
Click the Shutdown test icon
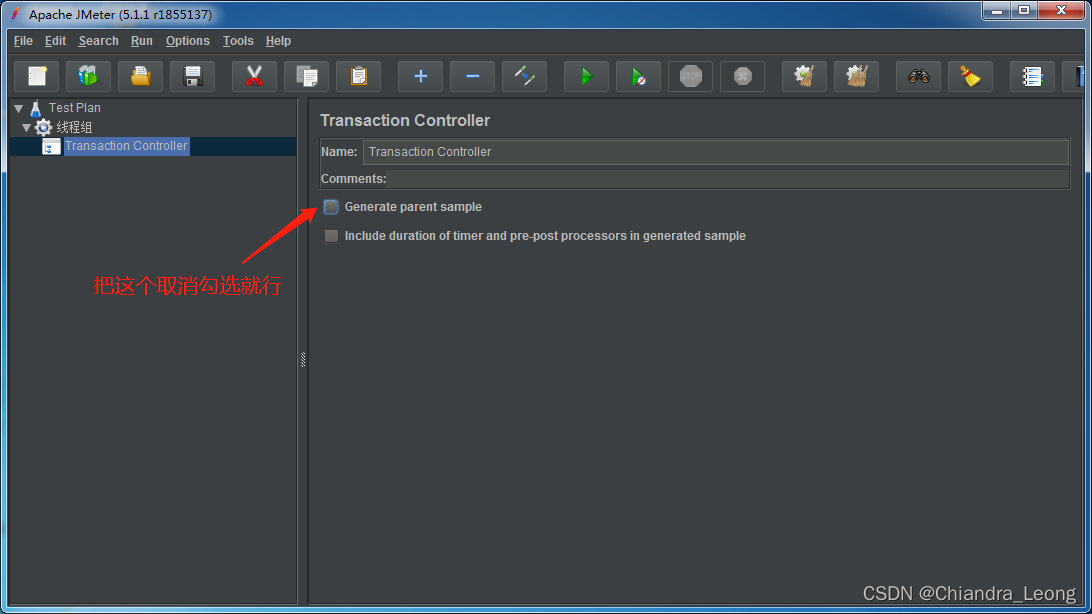pos(742,76)
